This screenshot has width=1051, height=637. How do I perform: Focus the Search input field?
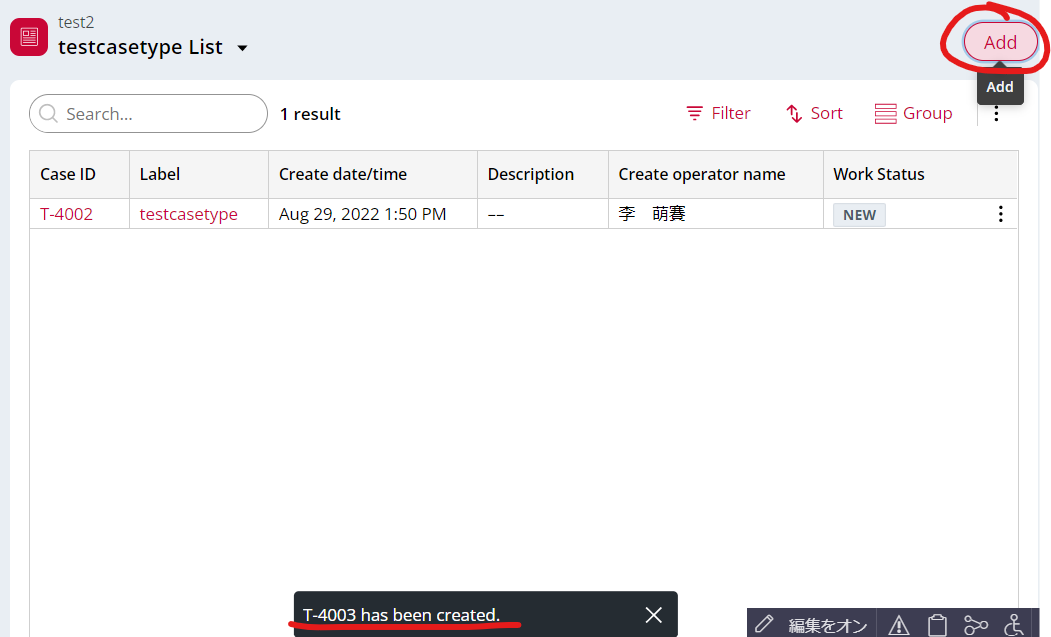(x=148, y=114)
